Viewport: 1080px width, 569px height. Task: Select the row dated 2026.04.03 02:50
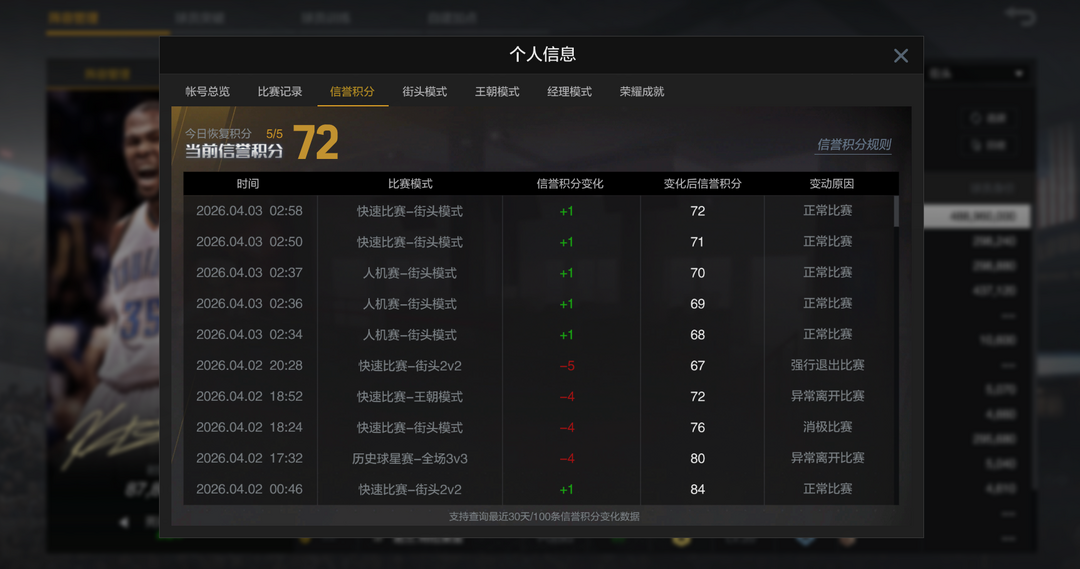coord(538,242)
